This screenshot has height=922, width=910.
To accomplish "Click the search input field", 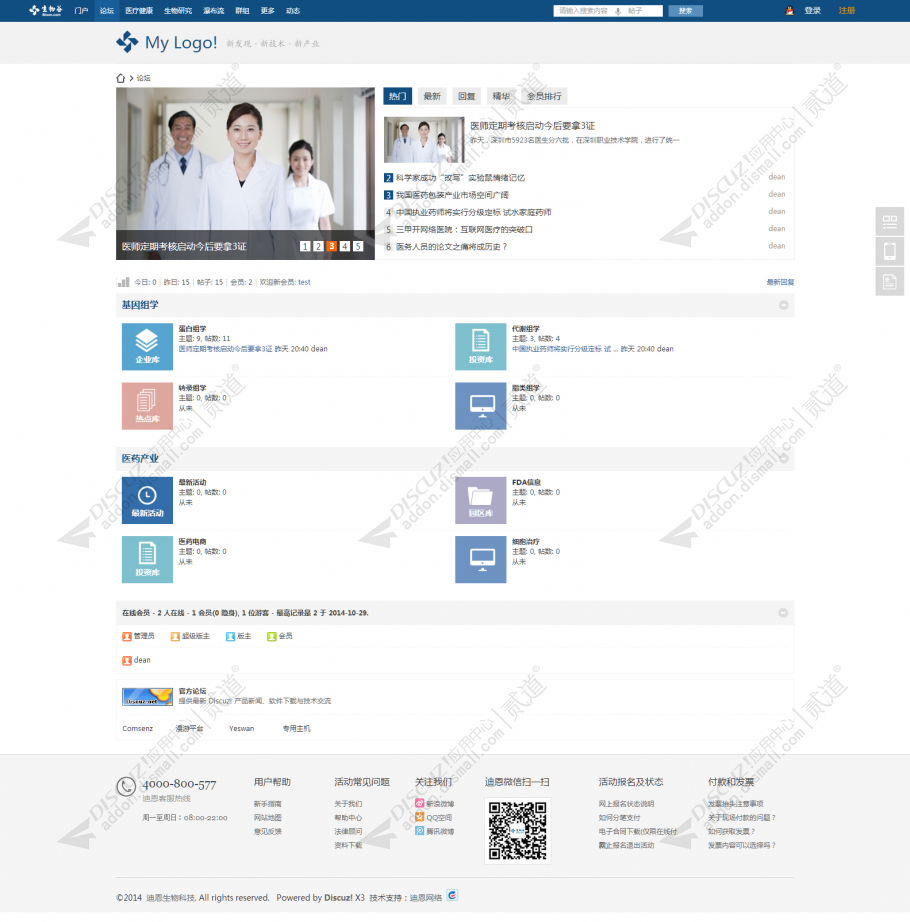I will tap(585, 11).
